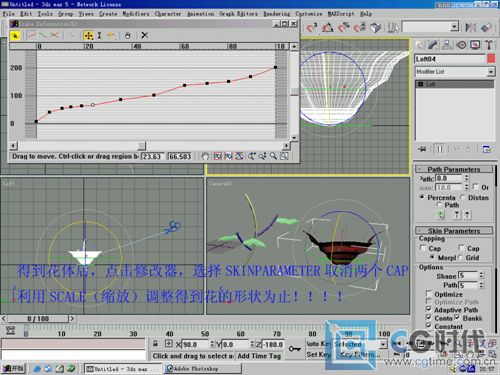Open the Modifier List dropdown

click(x=455, y=72)
